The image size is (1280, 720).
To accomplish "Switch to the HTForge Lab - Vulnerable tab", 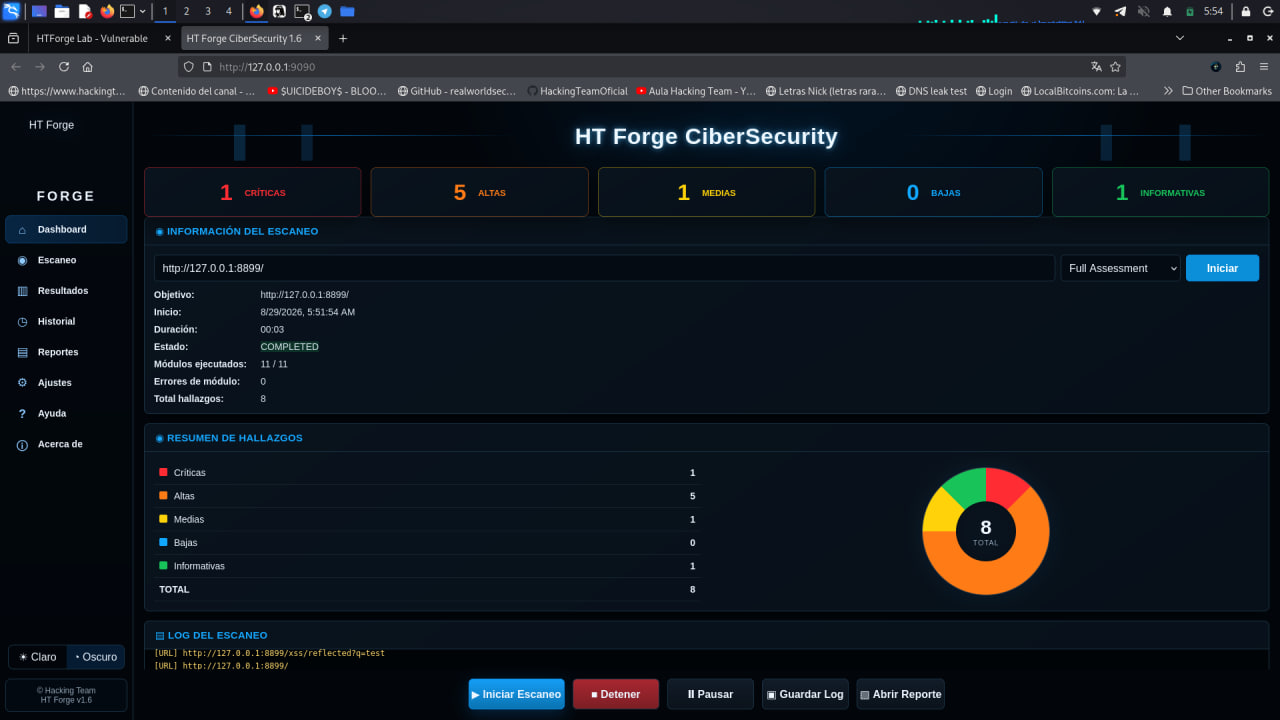I will (91, 38).
